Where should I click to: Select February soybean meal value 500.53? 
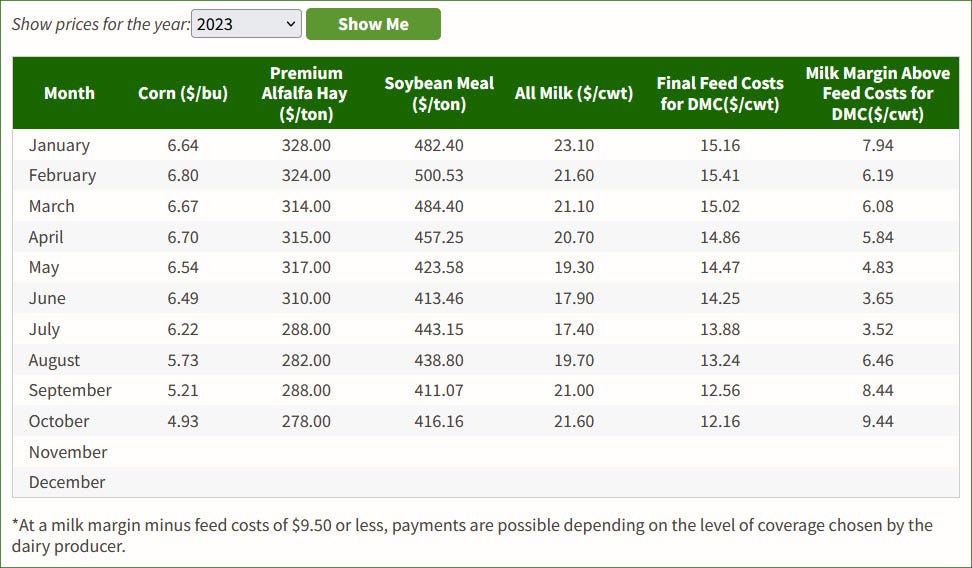point(439,175)
